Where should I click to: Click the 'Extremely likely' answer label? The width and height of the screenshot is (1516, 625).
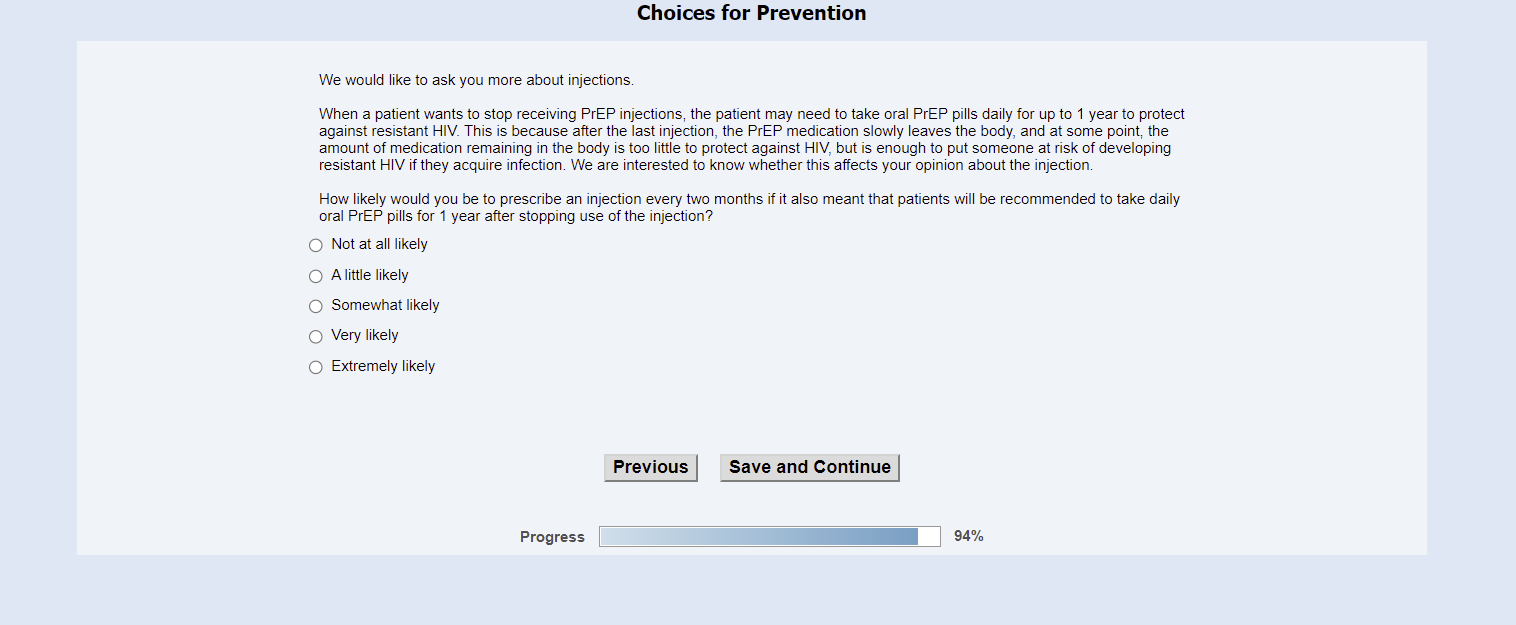click(x=383, y=366)
